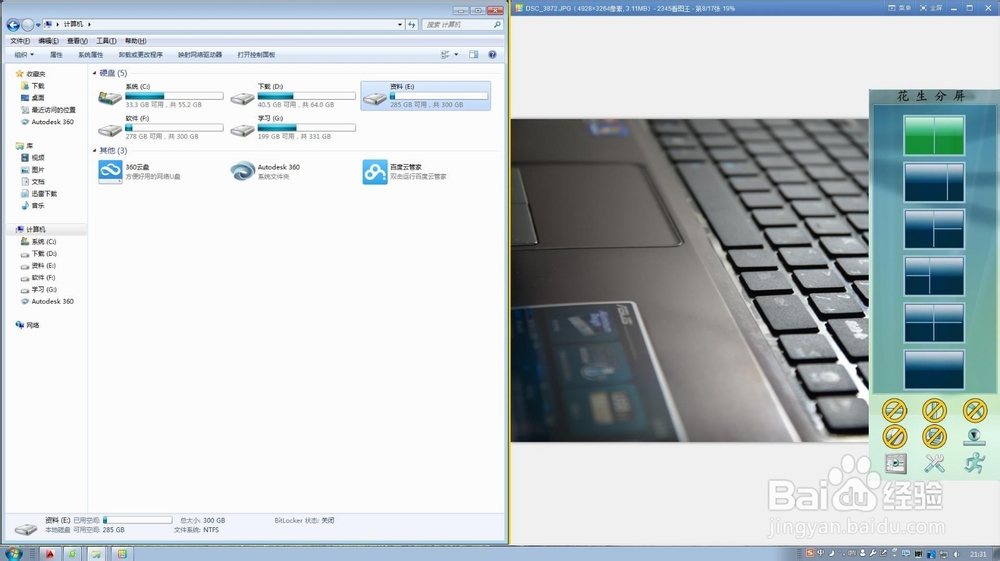Launch 百度云管家 icon
Viewport: 1000px width, 561px height.
click(374, 171)
